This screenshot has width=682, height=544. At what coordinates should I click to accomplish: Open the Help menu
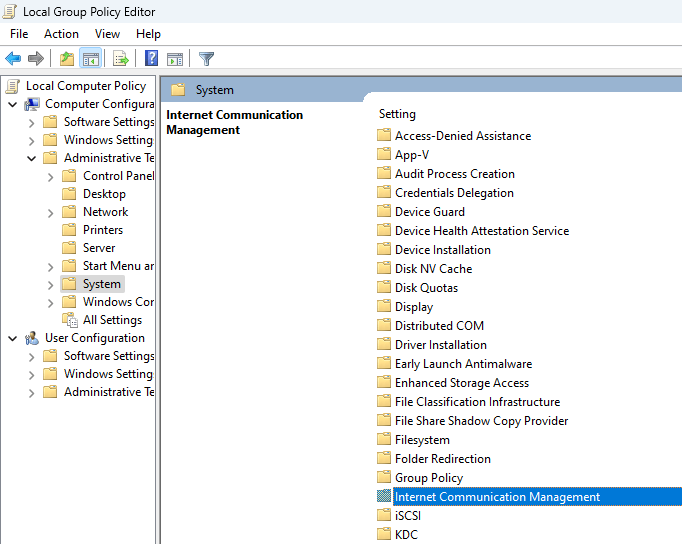pyautogui.click(x=148, y=34)
